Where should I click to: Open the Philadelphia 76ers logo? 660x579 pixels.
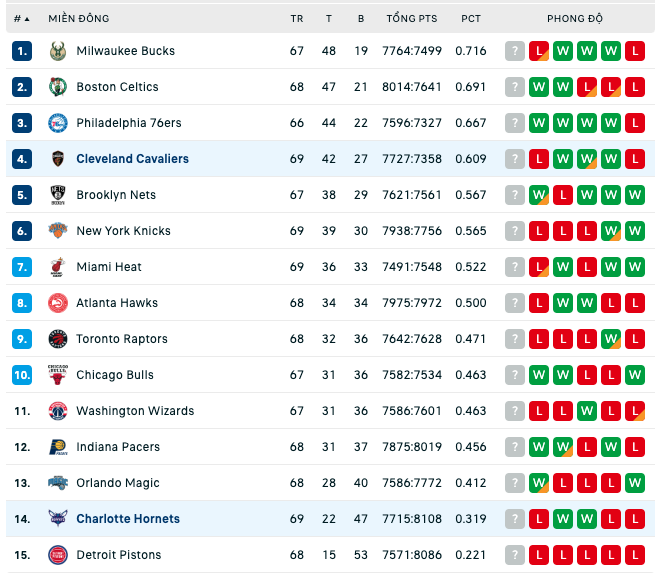(58, 123)
